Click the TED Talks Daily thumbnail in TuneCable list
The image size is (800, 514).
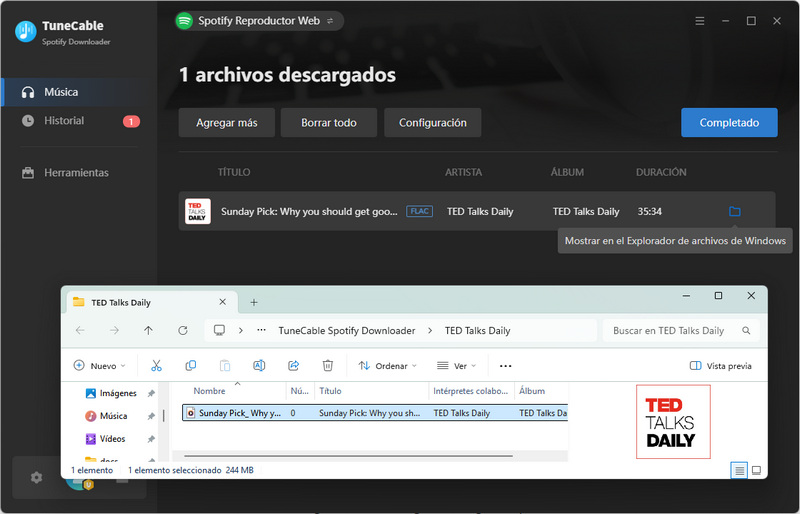coord(197,211)
